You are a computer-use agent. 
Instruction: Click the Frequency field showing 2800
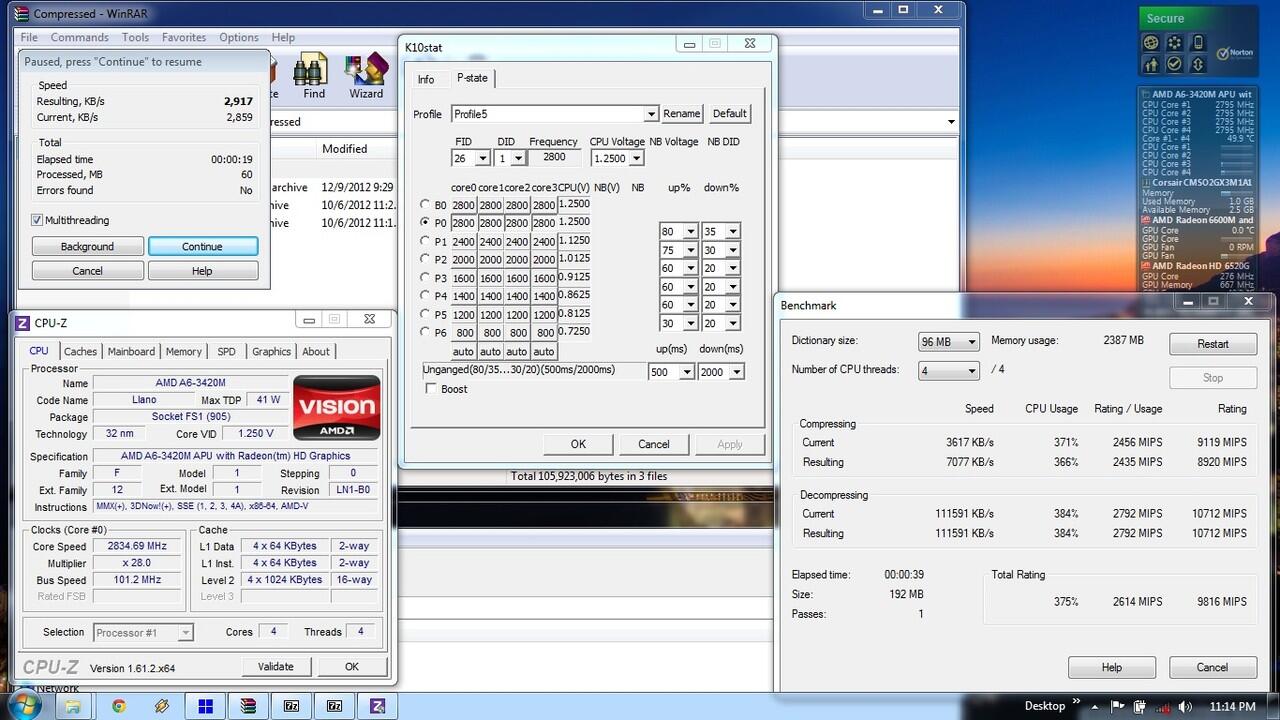(x=554, y=157)
